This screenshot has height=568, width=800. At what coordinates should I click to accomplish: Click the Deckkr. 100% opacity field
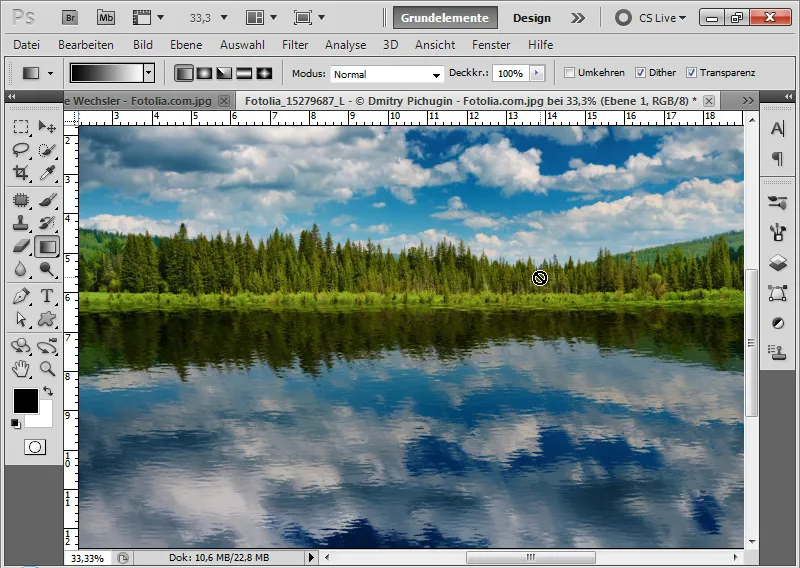tap(511, 73)
